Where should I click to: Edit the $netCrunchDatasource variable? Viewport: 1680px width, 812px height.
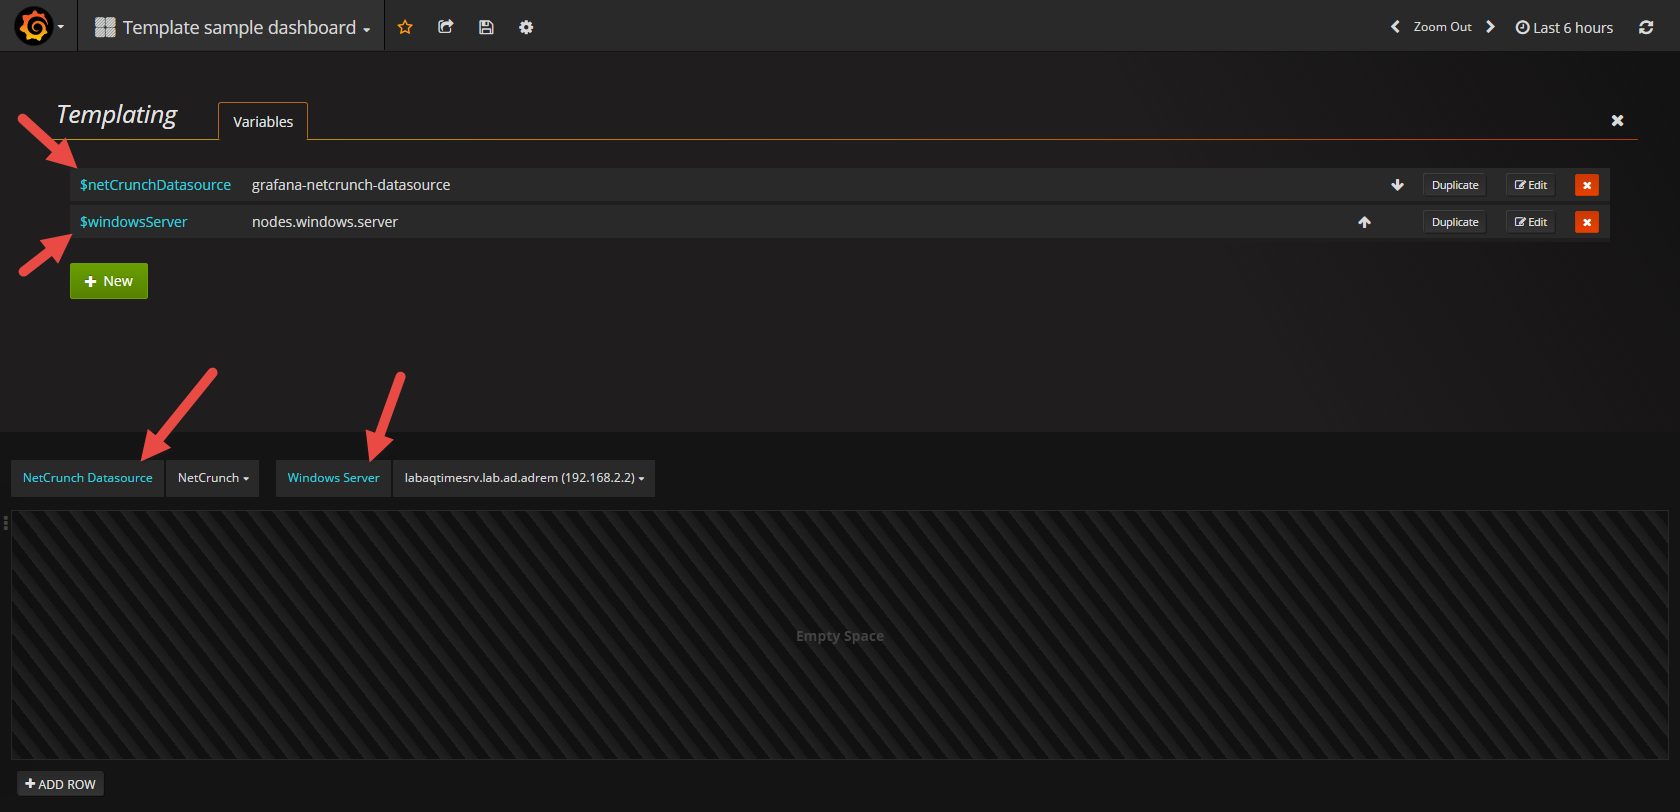click(x=1531, y=185)
